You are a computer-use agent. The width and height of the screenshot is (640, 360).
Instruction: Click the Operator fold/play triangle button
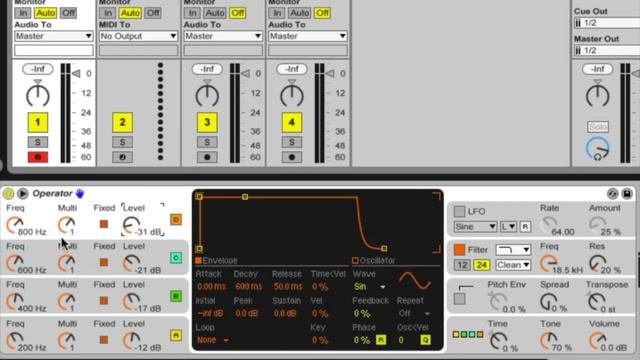point(23,193)
